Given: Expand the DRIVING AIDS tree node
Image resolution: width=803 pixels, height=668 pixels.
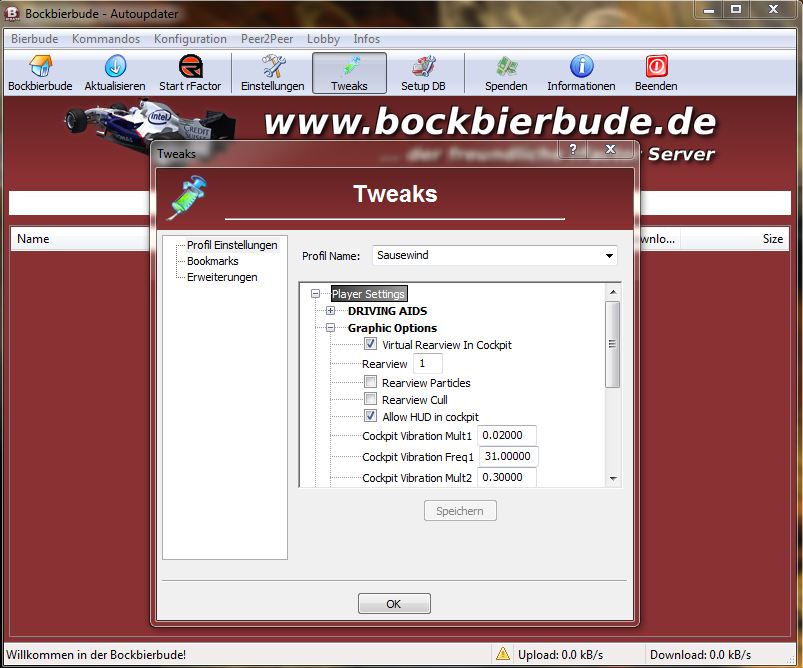Looking at the screenshot, I should [x=331, y=311].
